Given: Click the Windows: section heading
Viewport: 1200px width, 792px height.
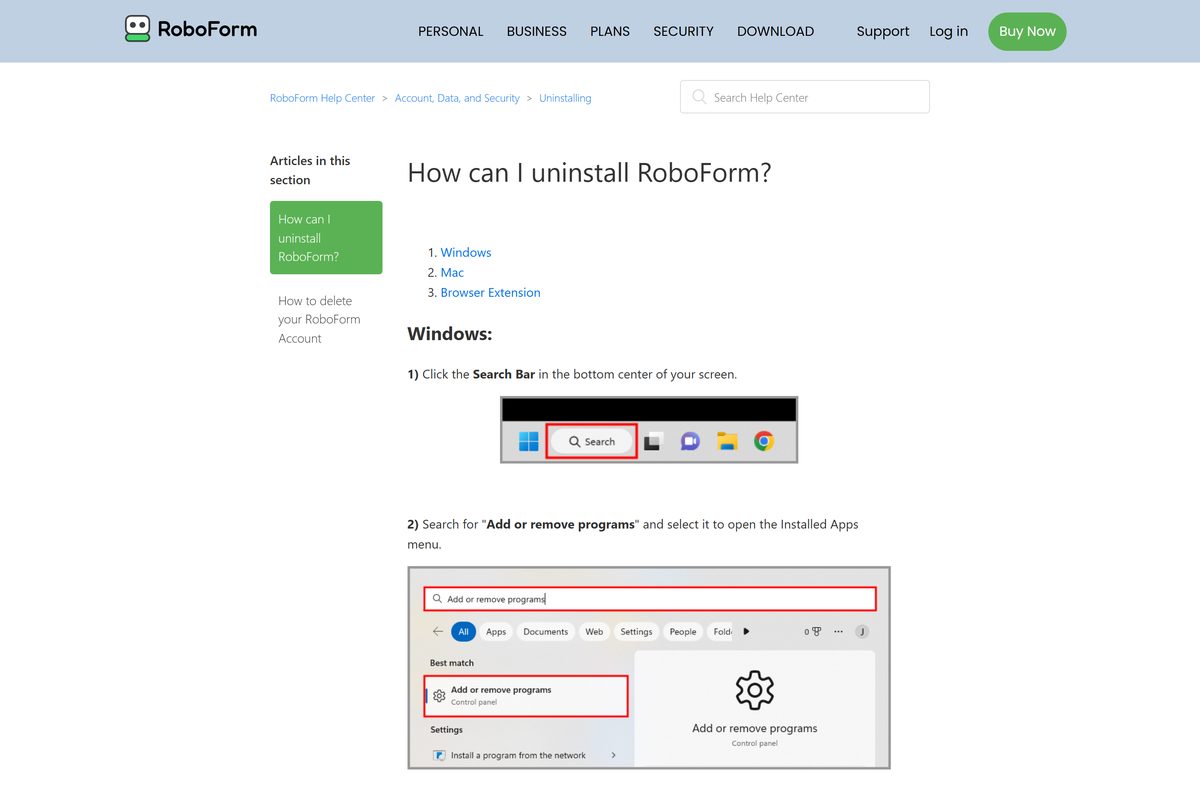Looking at the screenshot, I should click(x=450, y=333).
